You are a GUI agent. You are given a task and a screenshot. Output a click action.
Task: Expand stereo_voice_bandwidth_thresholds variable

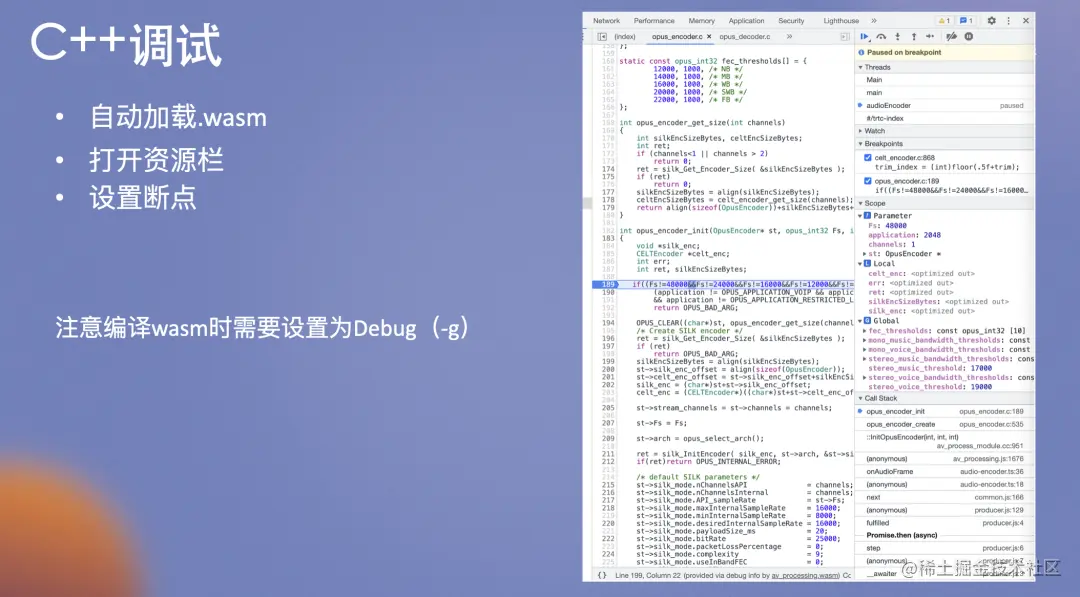(865, 377)
